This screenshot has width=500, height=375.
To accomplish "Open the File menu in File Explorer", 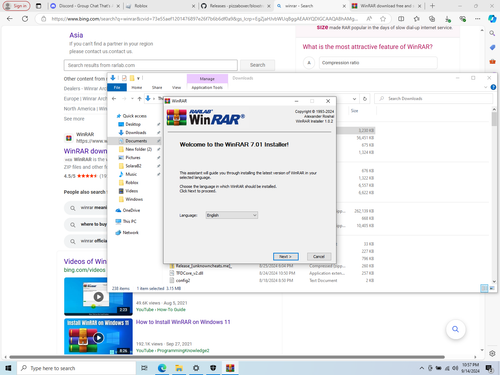I will coord(117,87).
